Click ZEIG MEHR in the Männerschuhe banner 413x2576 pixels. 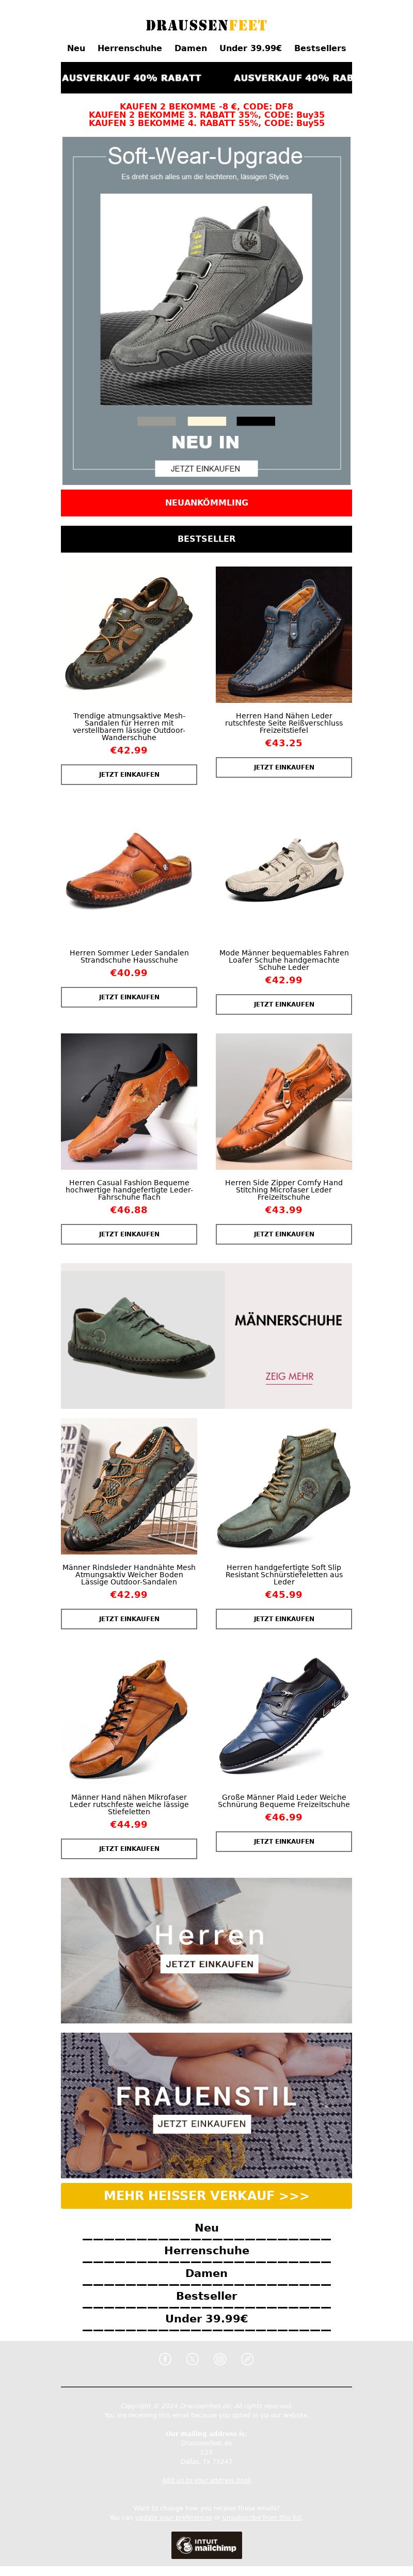[x=289, y=1376]
